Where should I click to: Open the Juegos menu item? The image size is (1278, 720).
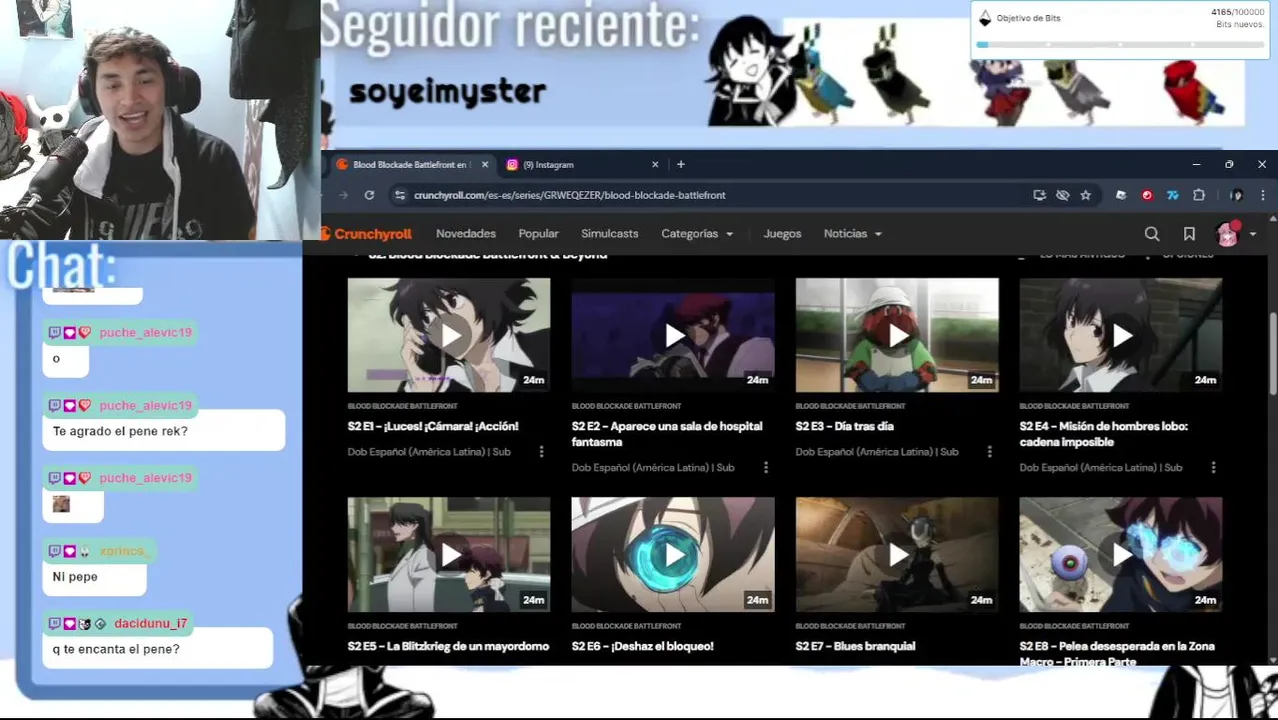coord(782,234)
